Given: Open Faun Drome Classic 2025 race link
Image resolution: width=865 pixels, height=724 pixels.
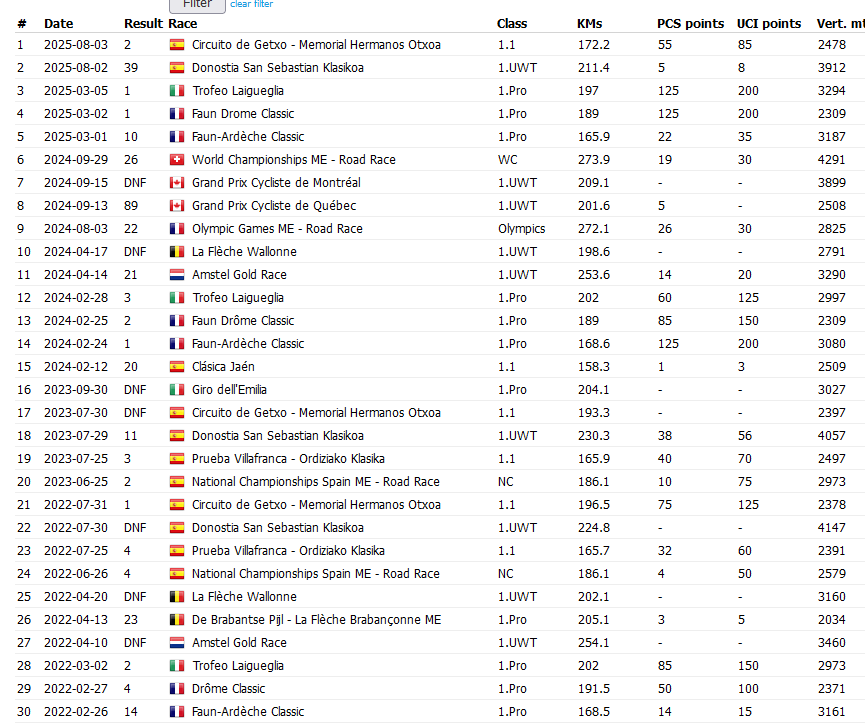Looking at the screenshot, I should coord(243,114).
